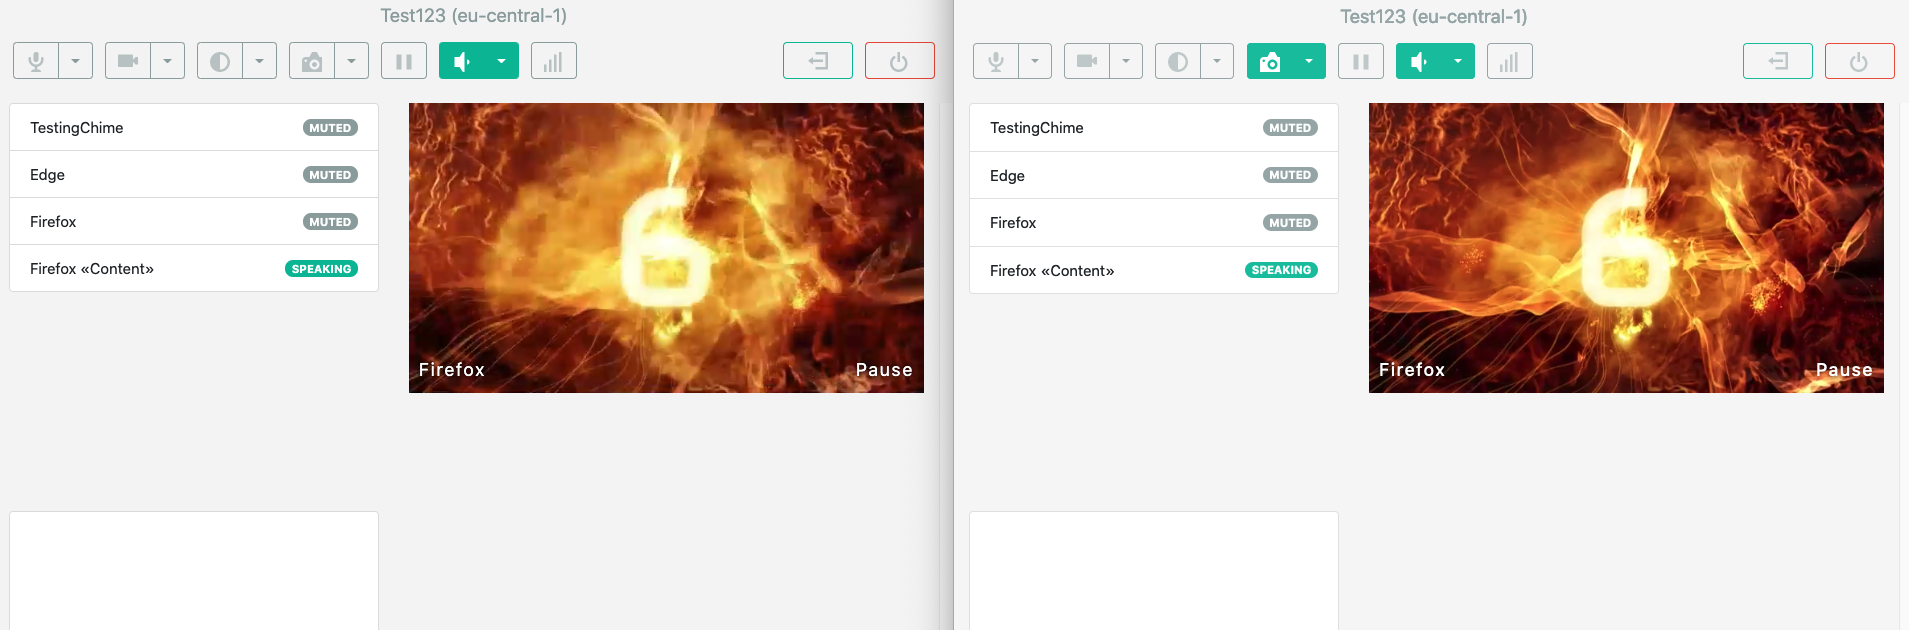Image resolution: width=1909 pixels, height=630 pixels.
Task: Toggle green speaker button in left window
Action: click(462, 61)
